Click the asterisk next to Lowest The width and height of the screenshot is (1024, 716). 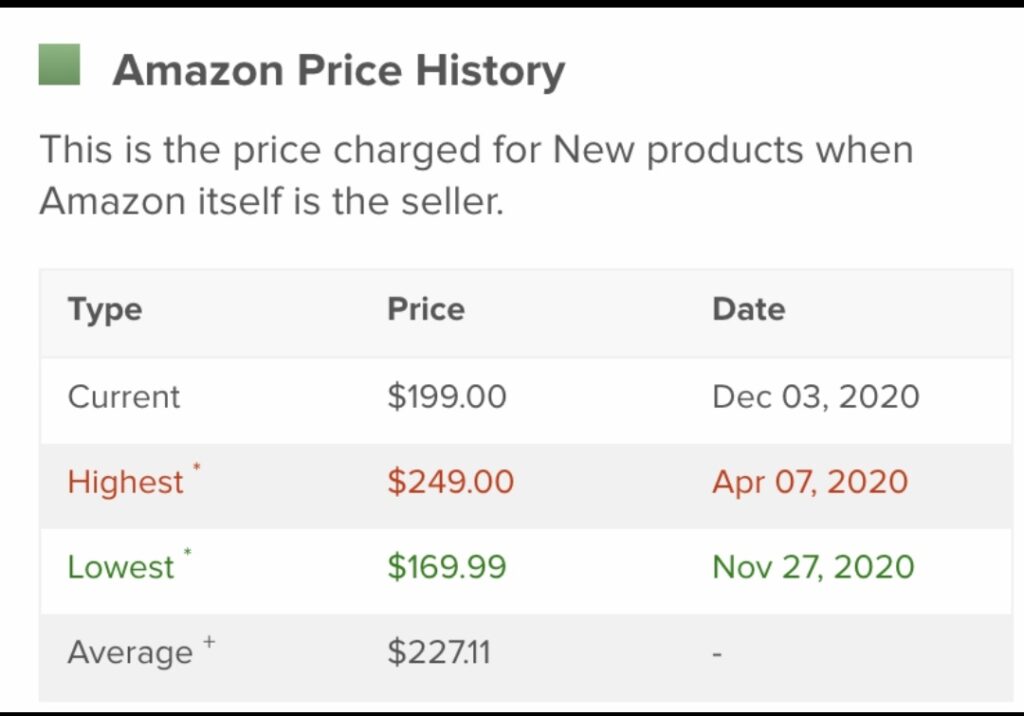tap(187, 553)
